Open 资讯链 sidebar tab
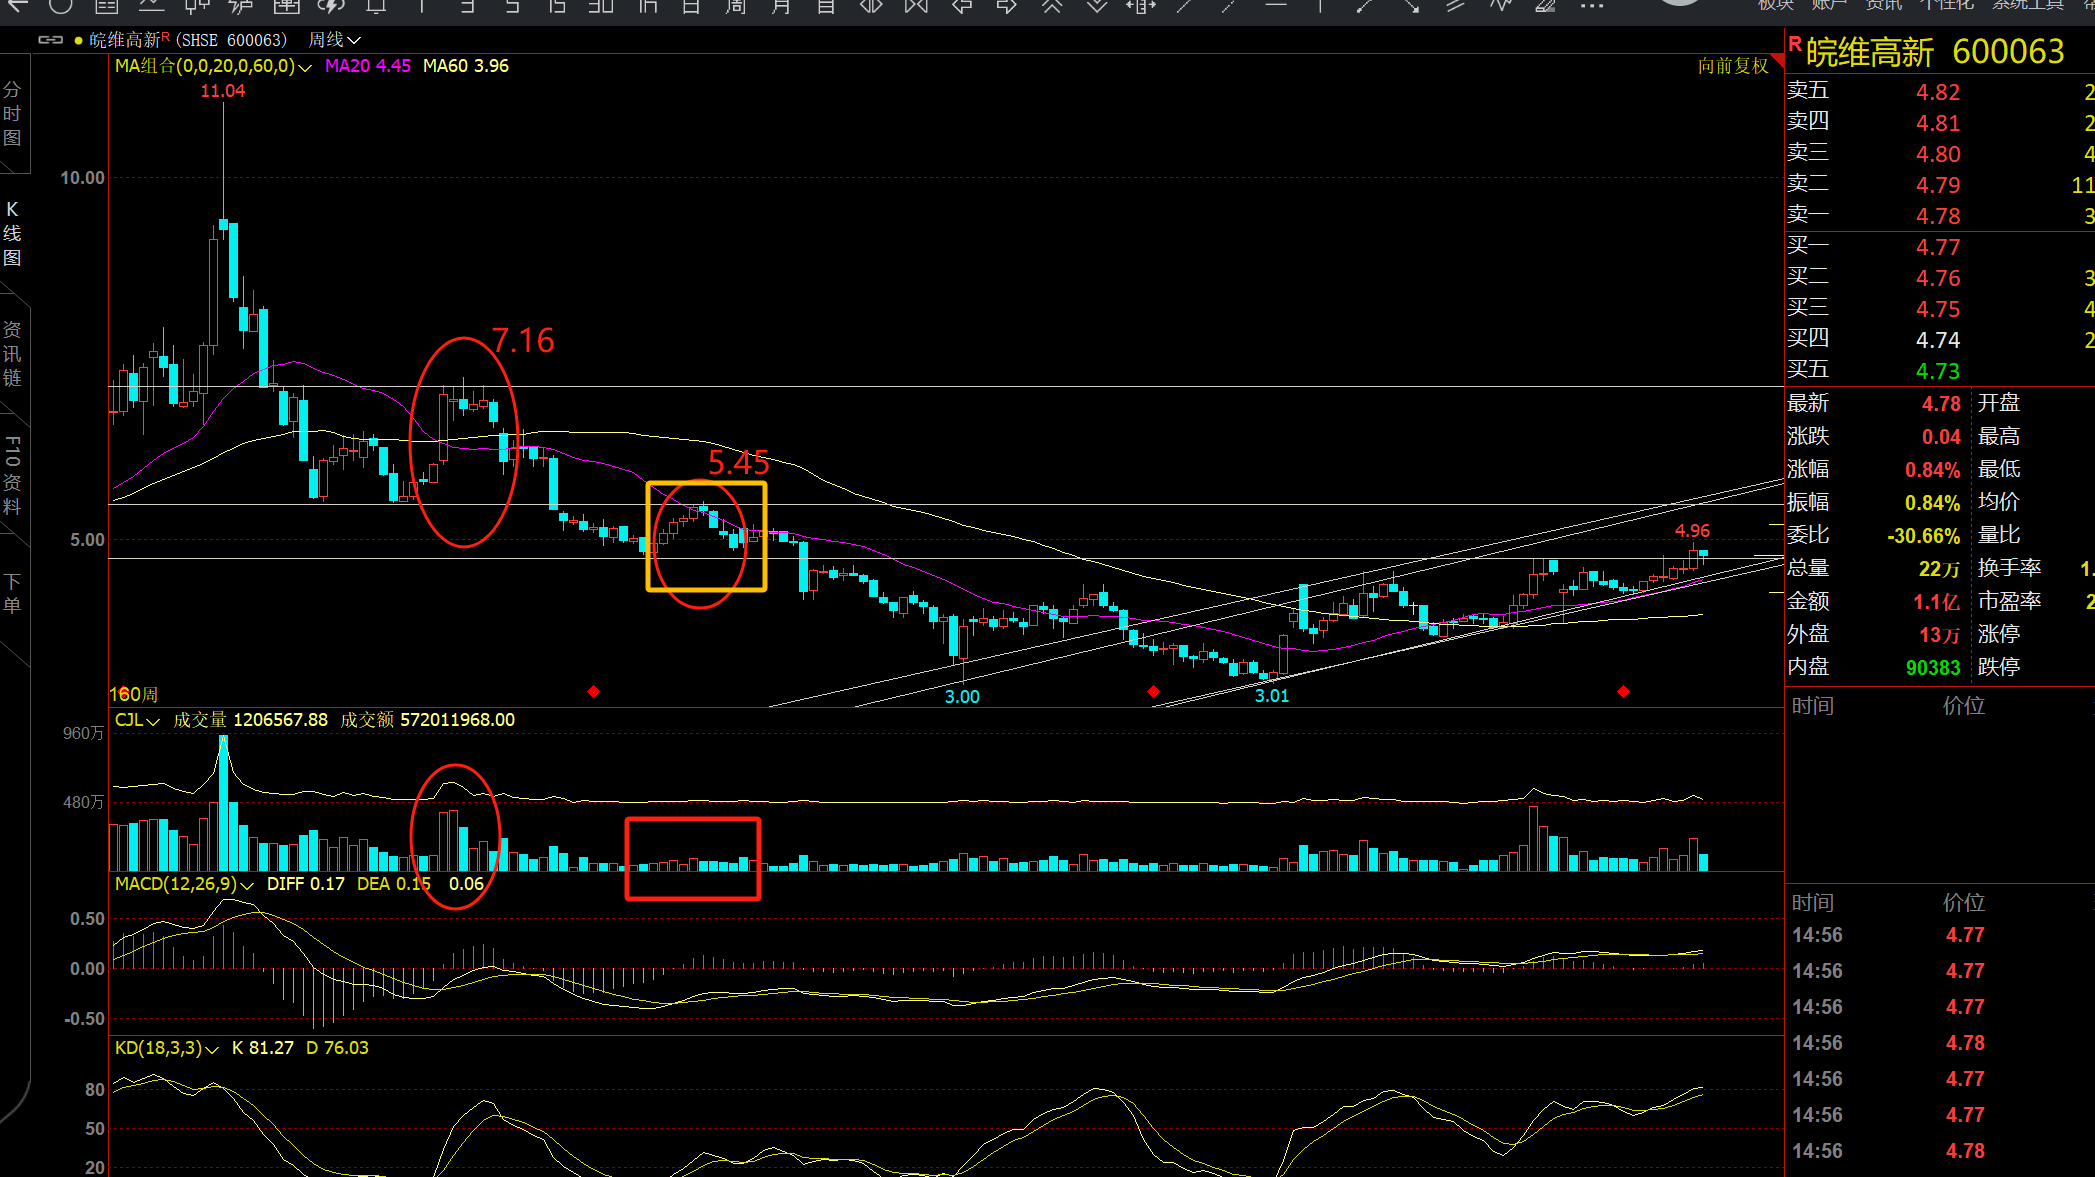This screenshot has width=2095, height=1177. click(12, 354)
